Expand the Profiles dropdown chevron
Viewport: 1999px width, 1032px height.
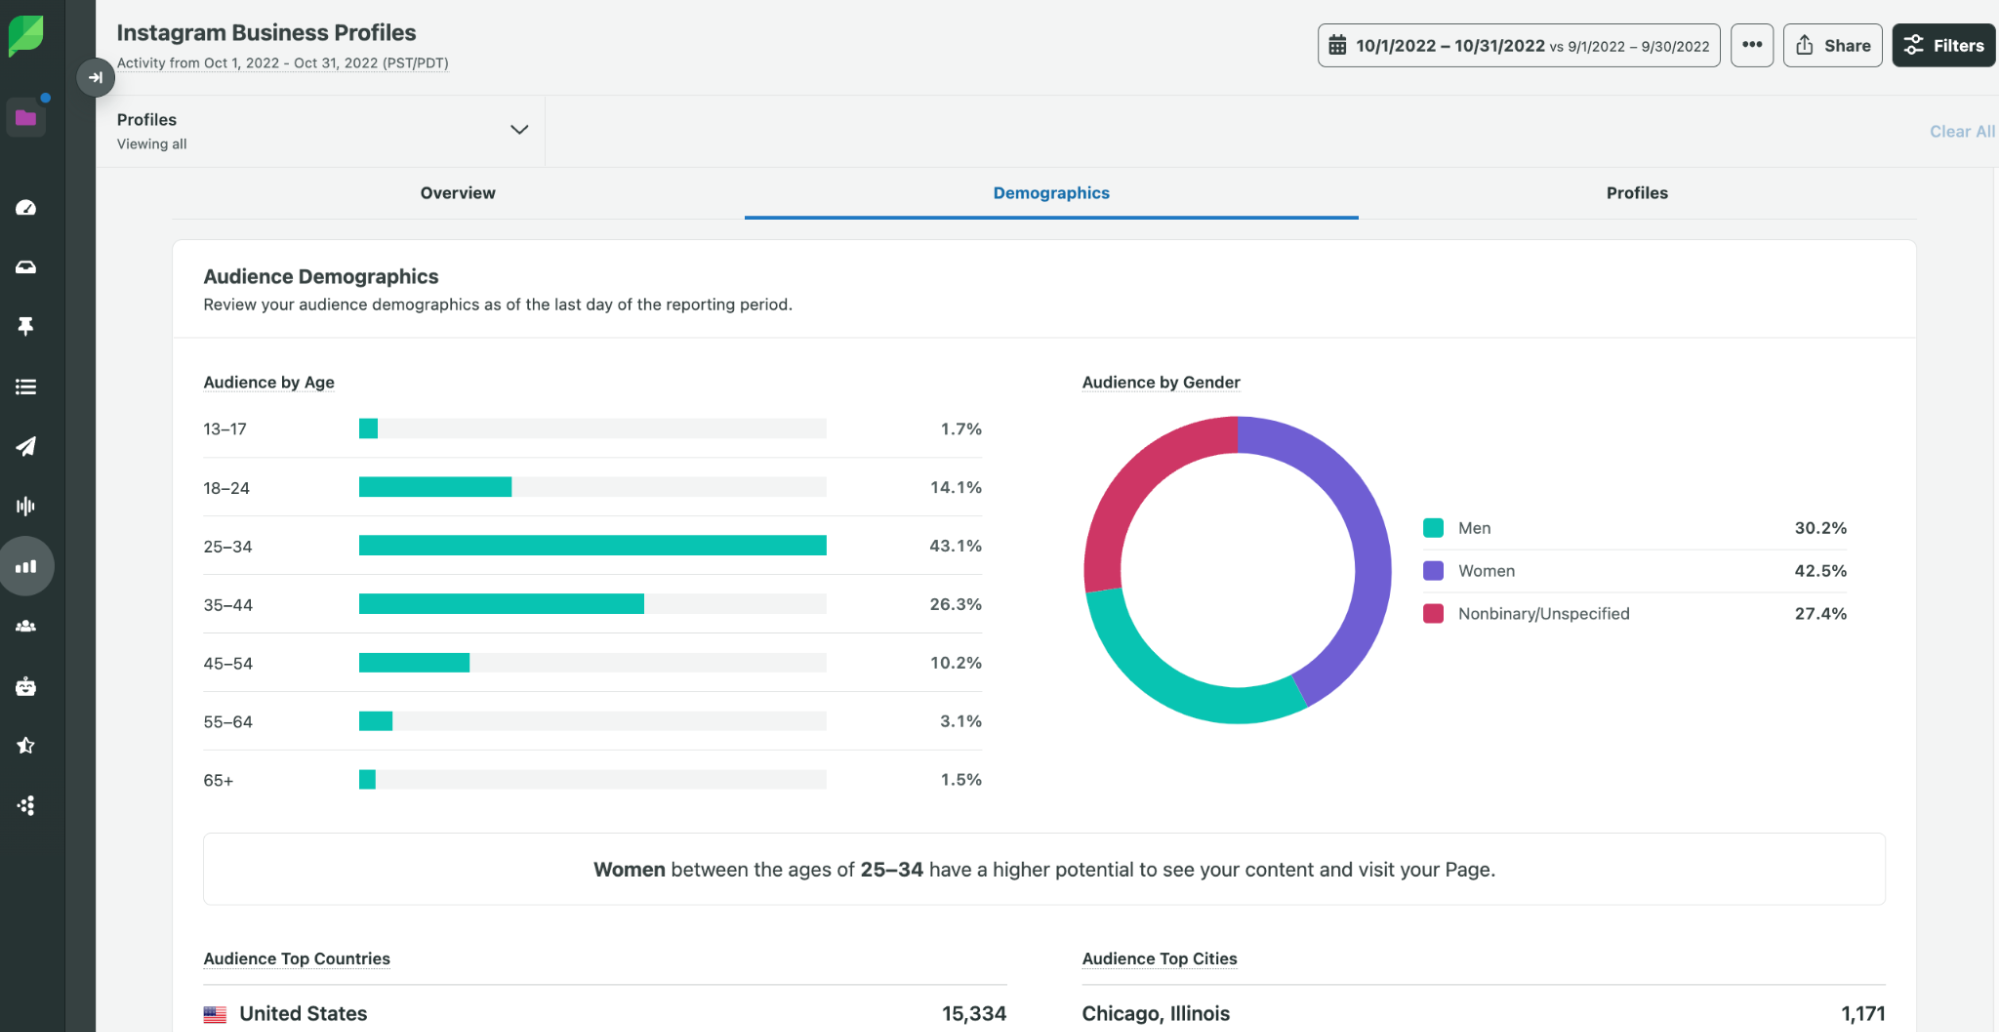(519, 130)
